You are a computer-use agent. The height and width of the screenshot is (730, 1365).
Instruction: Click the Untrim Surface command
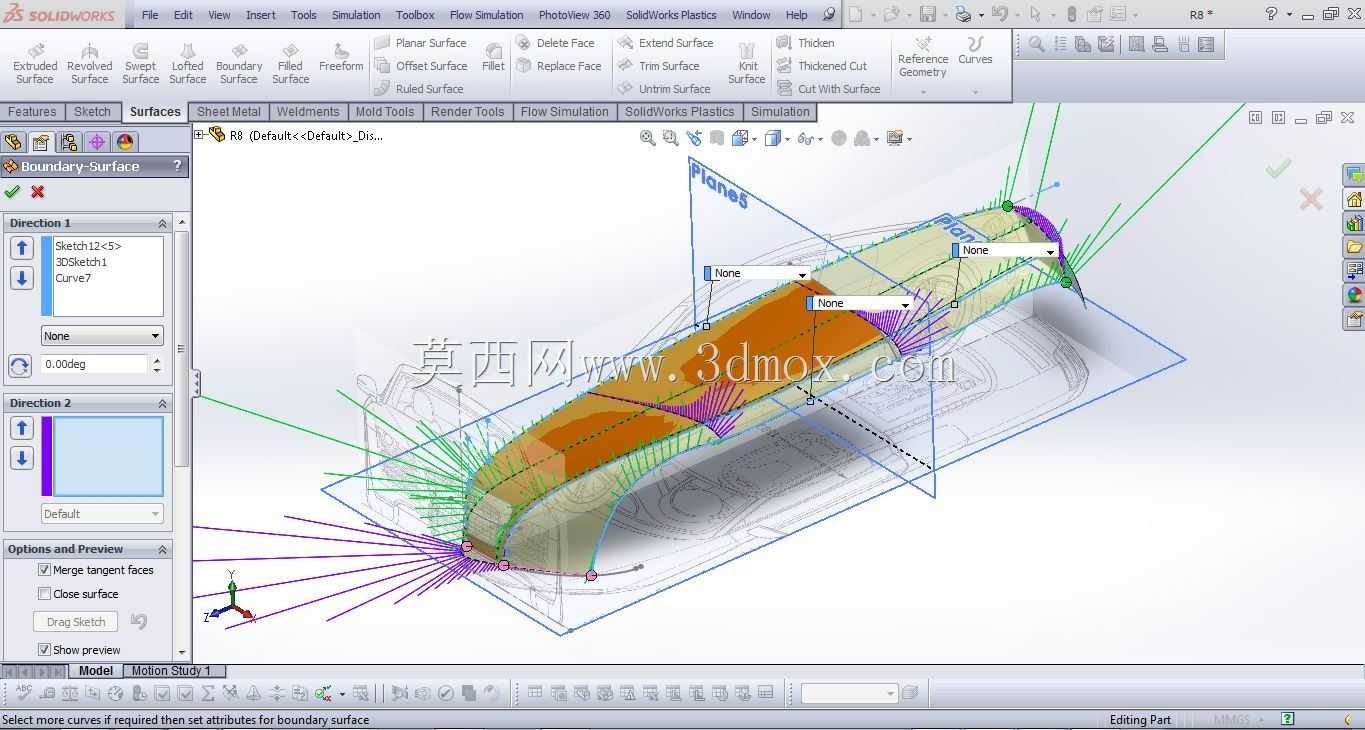(x=664, y=89)
